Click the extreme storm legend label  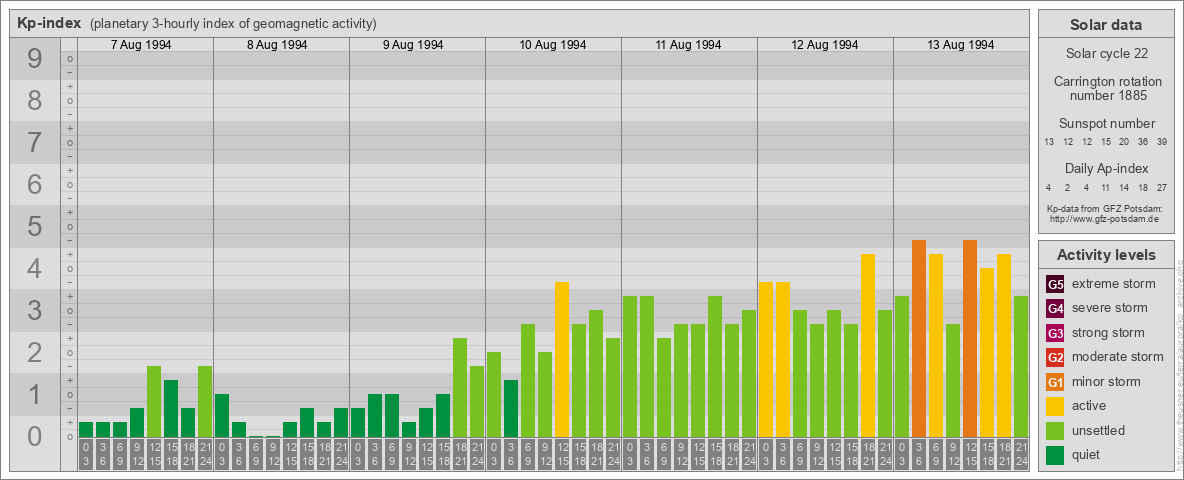tap(1114, 284)
